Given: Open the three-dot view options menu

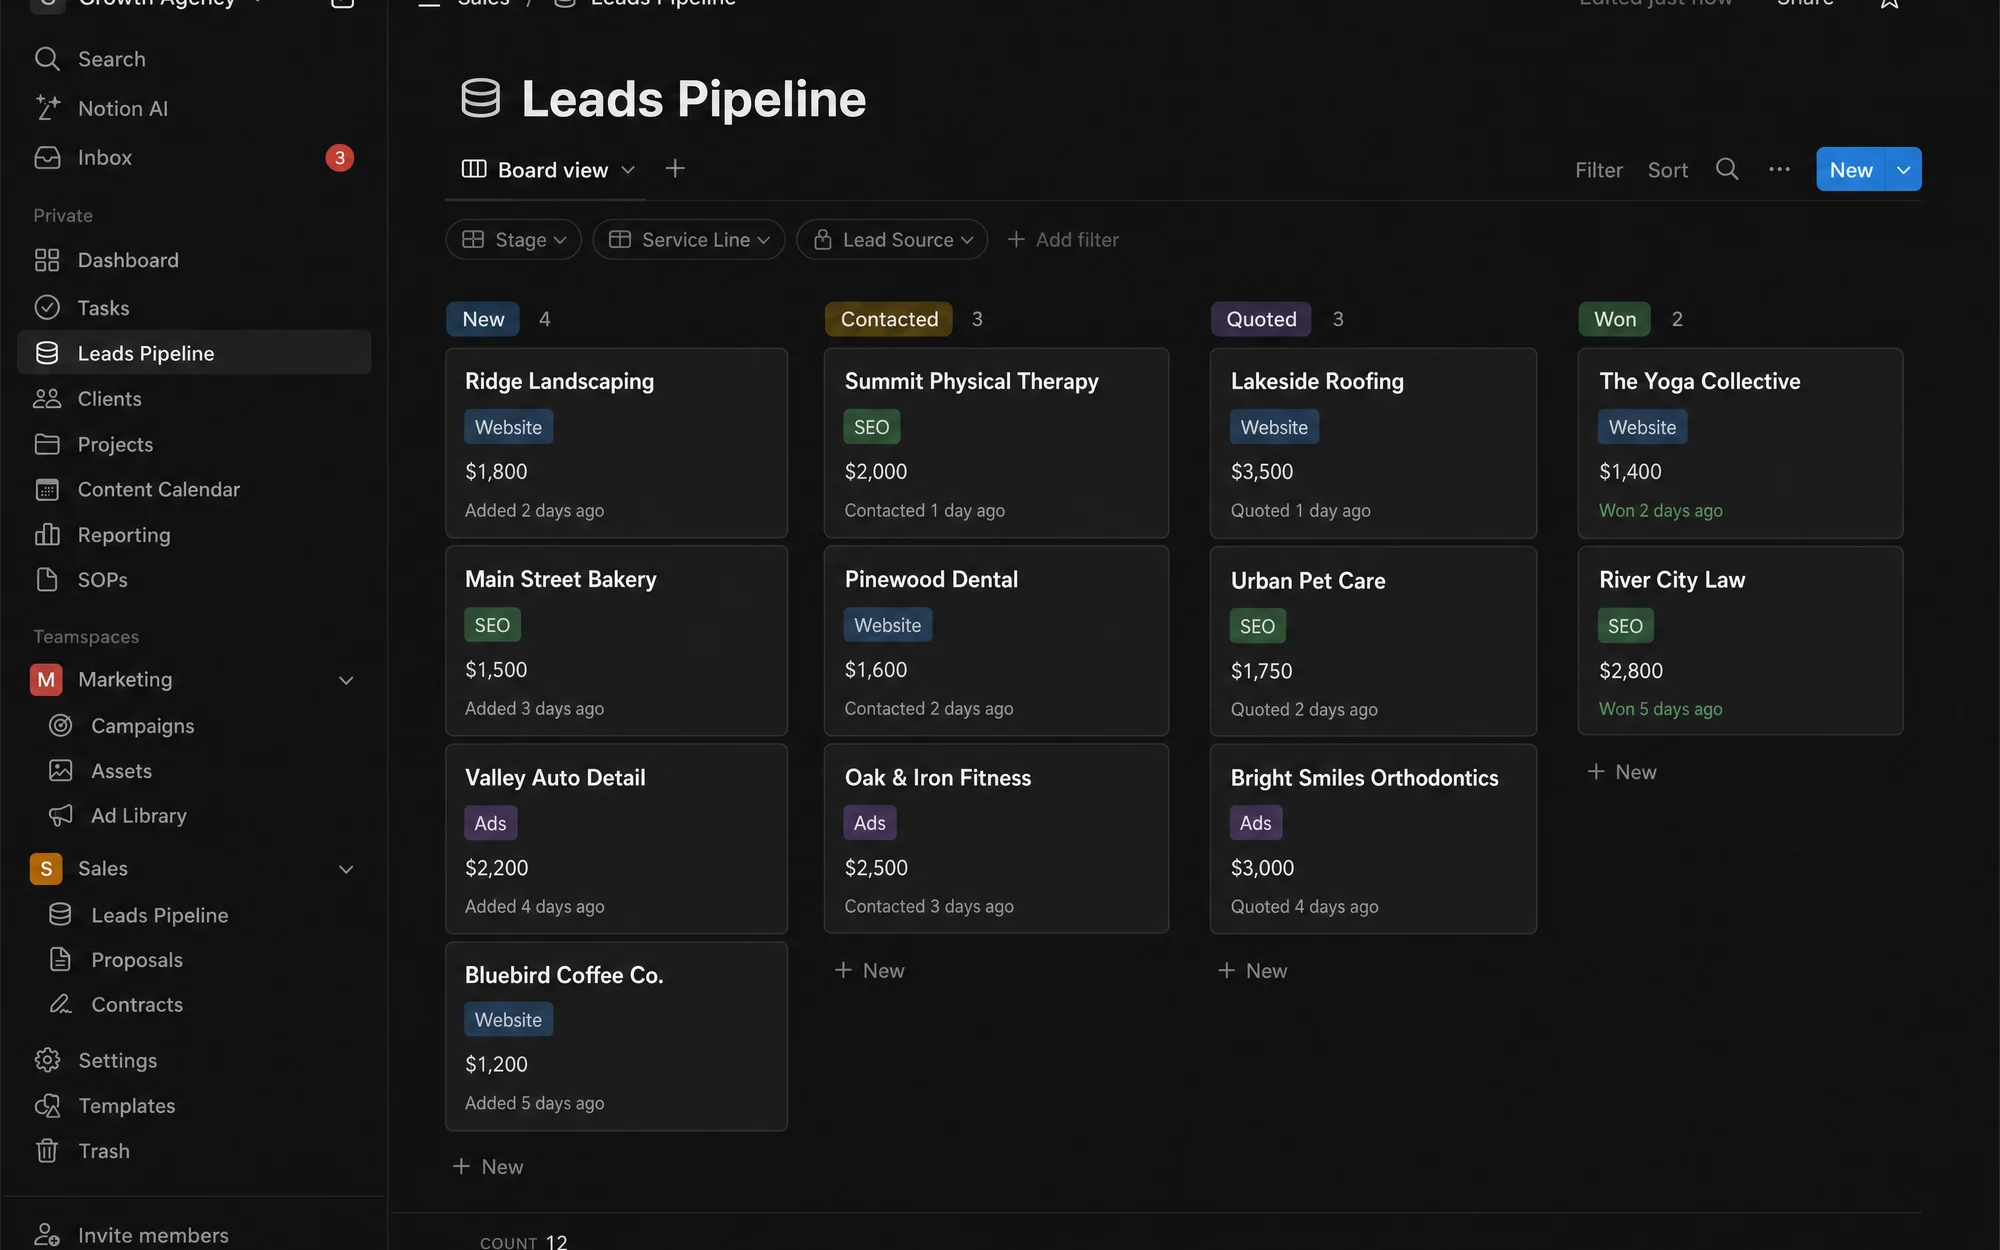Looking at the screenshot, I should 1779,169.
